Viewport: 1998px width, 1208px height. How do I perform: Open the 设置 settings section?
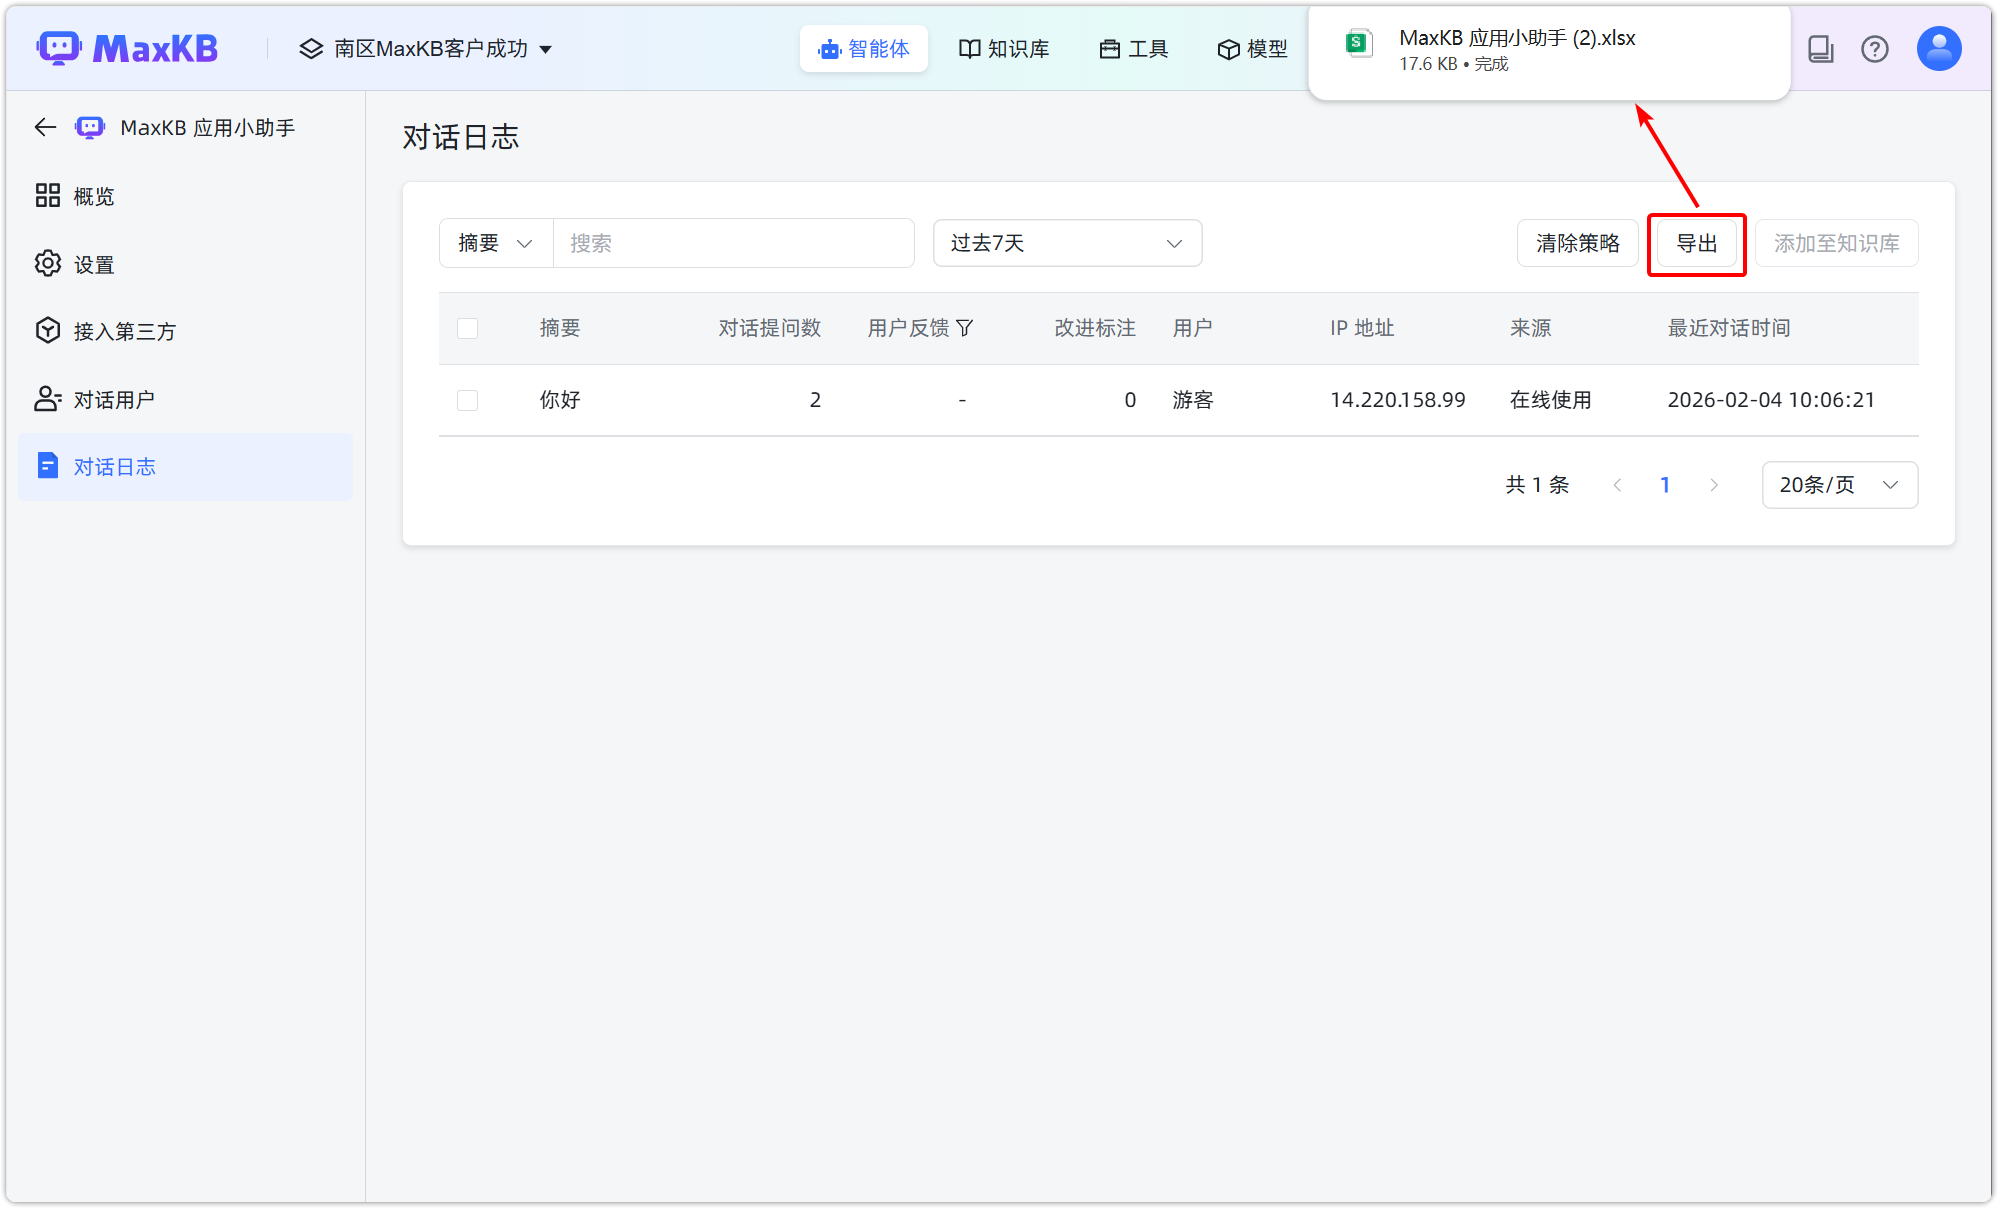tap(93, 263)
